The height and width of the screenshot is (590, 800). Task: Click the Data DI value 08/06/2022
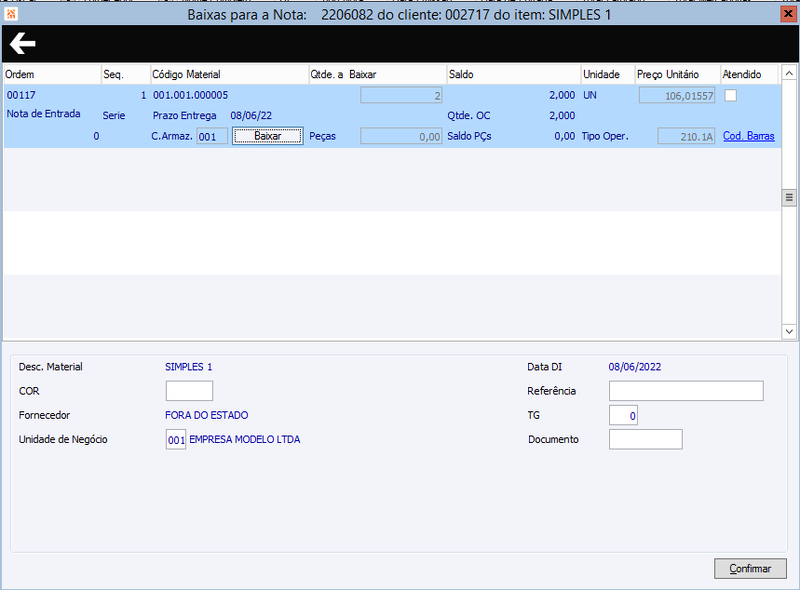pos(634,367)
